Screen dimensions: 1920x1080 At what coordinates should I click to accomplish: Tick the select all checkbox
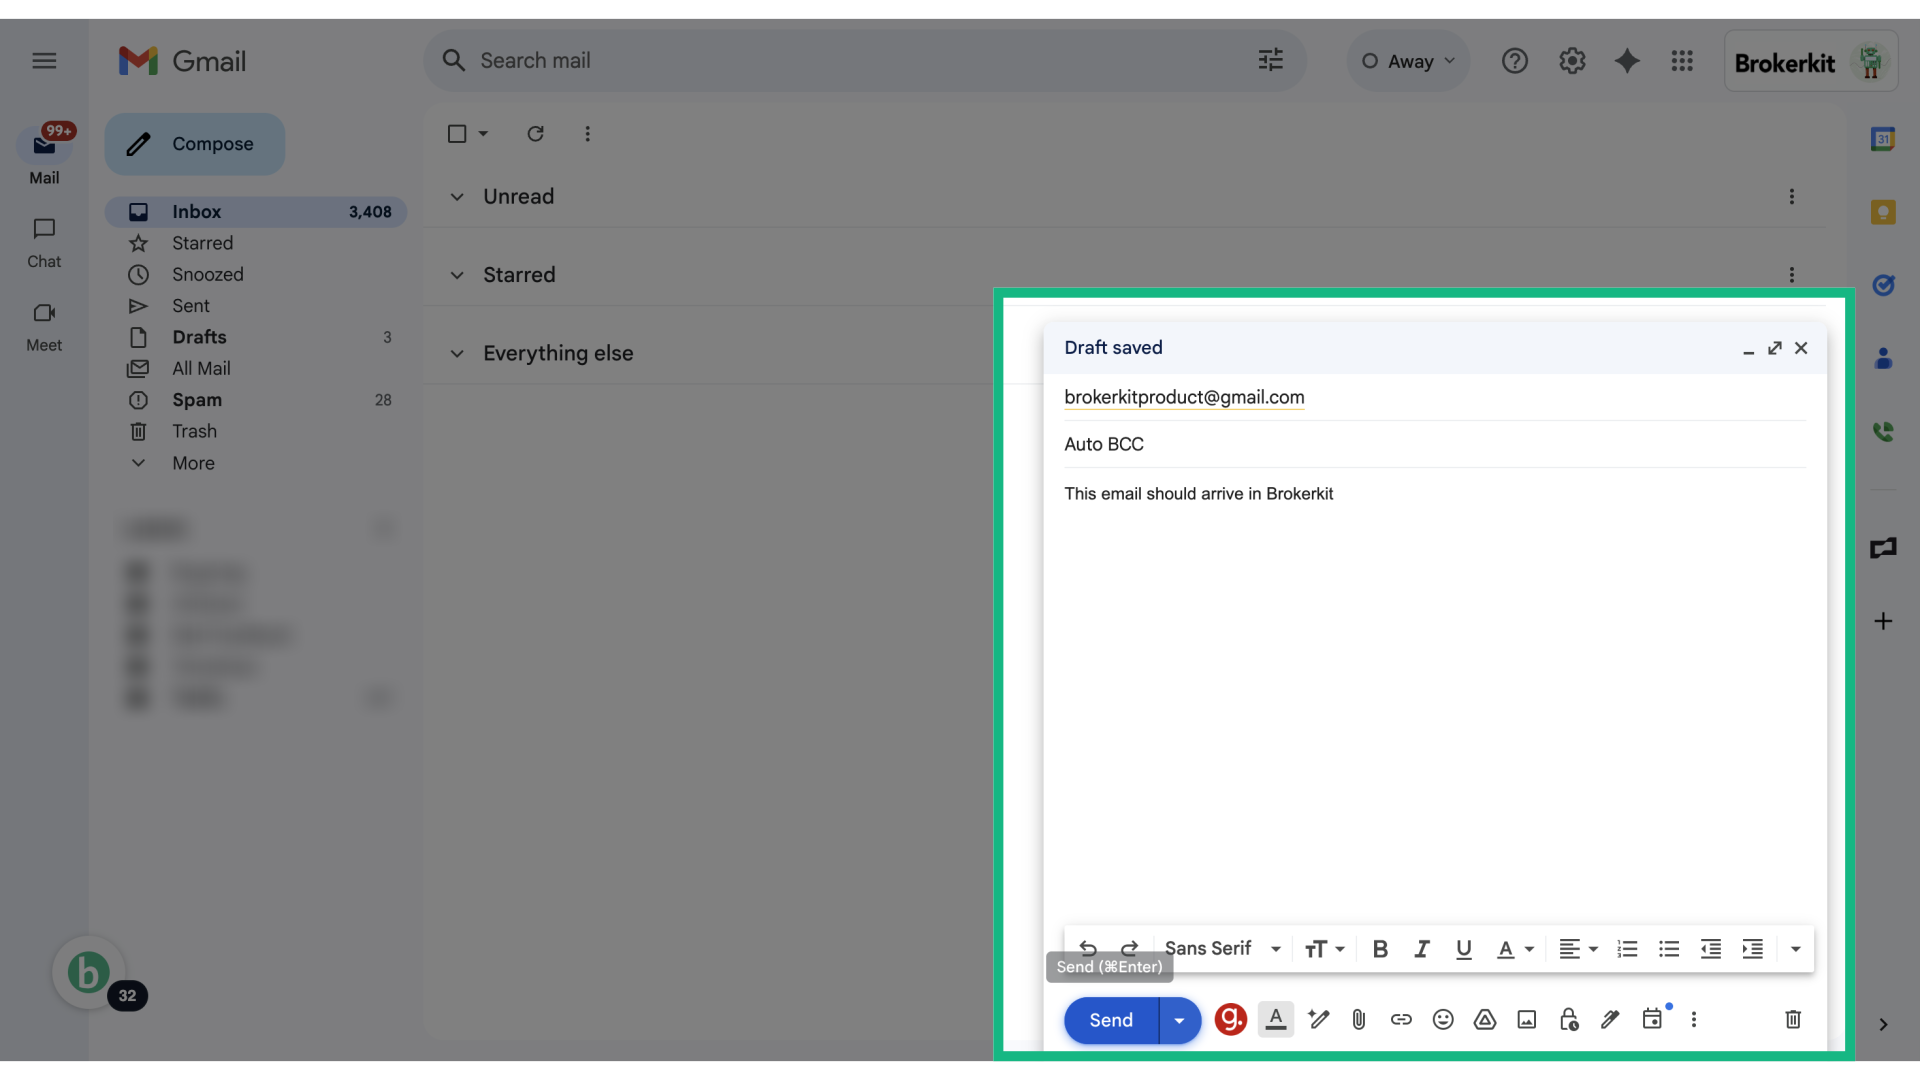click(457, 134)
